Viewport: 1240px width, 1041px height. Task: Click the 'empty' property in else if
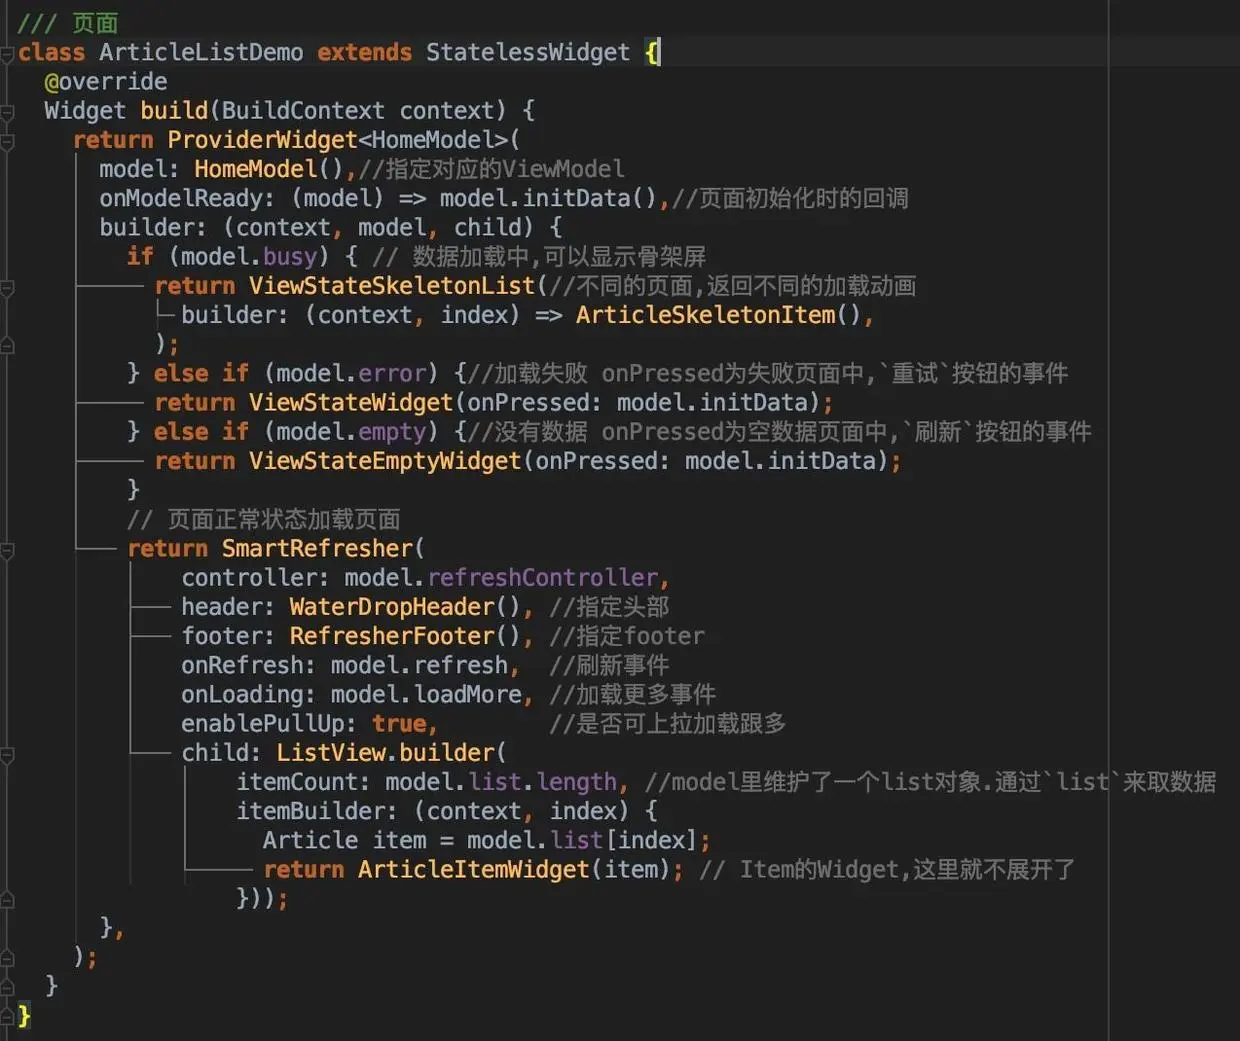[x=392, y=432]
